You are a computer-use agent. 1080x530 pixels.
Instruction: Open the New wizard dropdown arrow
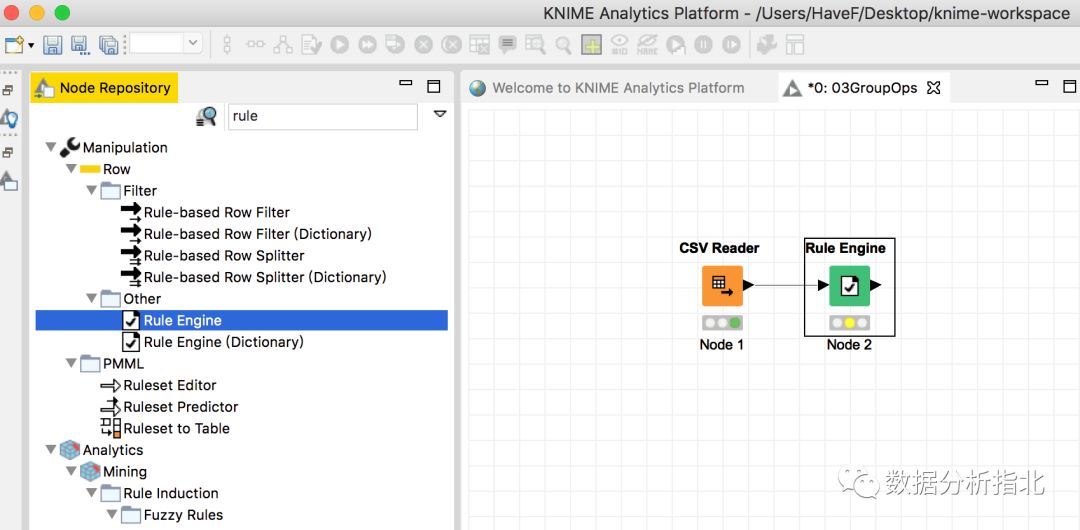(31, 46)
